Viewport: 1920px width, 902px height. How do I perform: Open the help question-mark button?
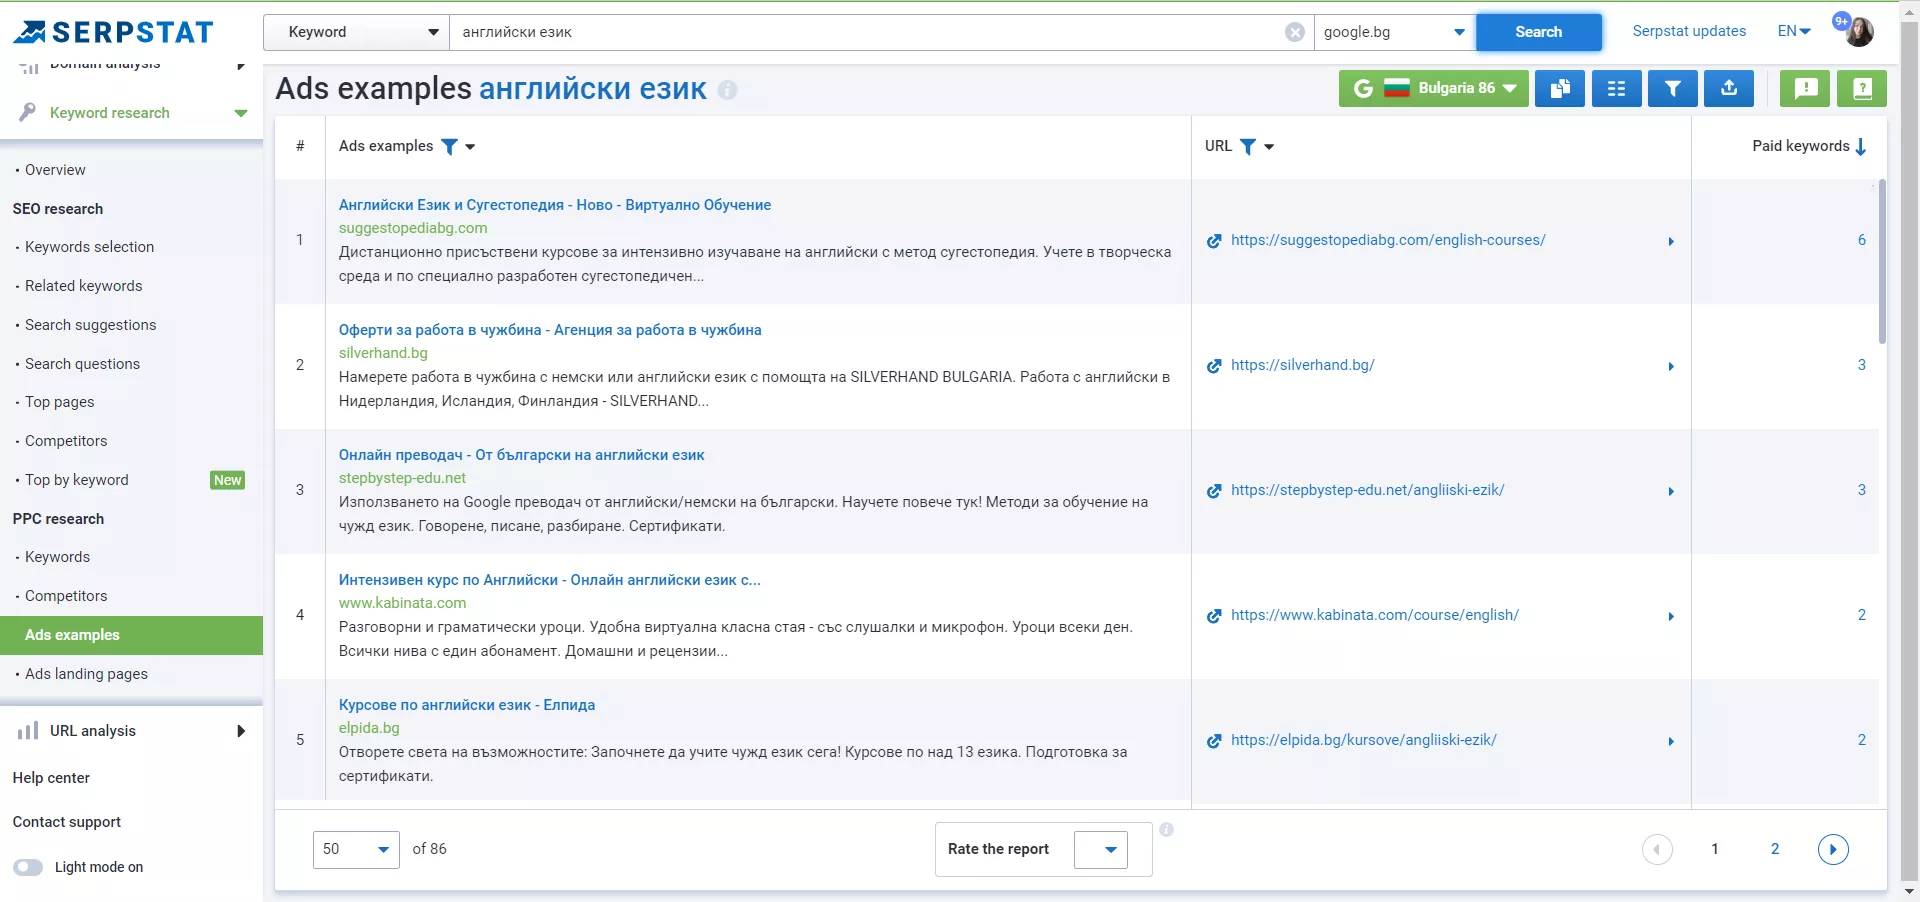point(1862,89)
